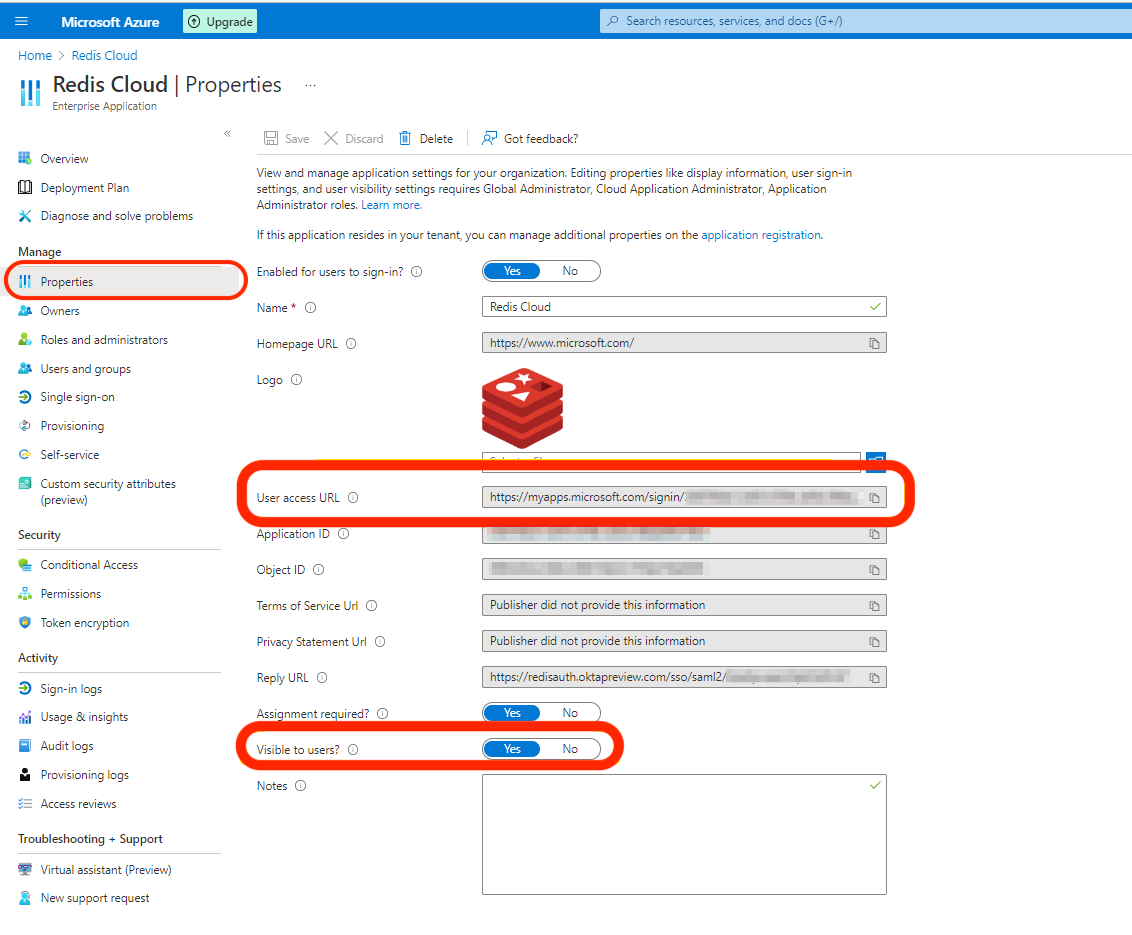
Task: Open Users and groups in sidebar
Action: pyautogui.click(x=85, y=369)
